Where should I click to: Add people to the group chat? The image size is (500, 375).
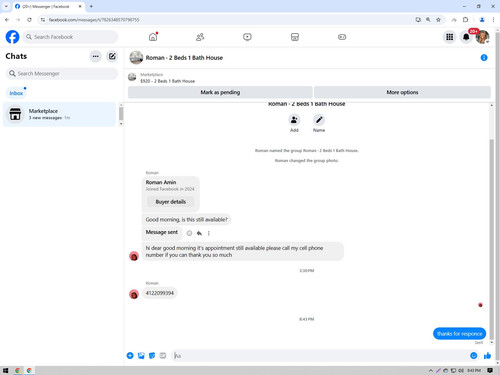pyautogui.click(x=294, y=120)
